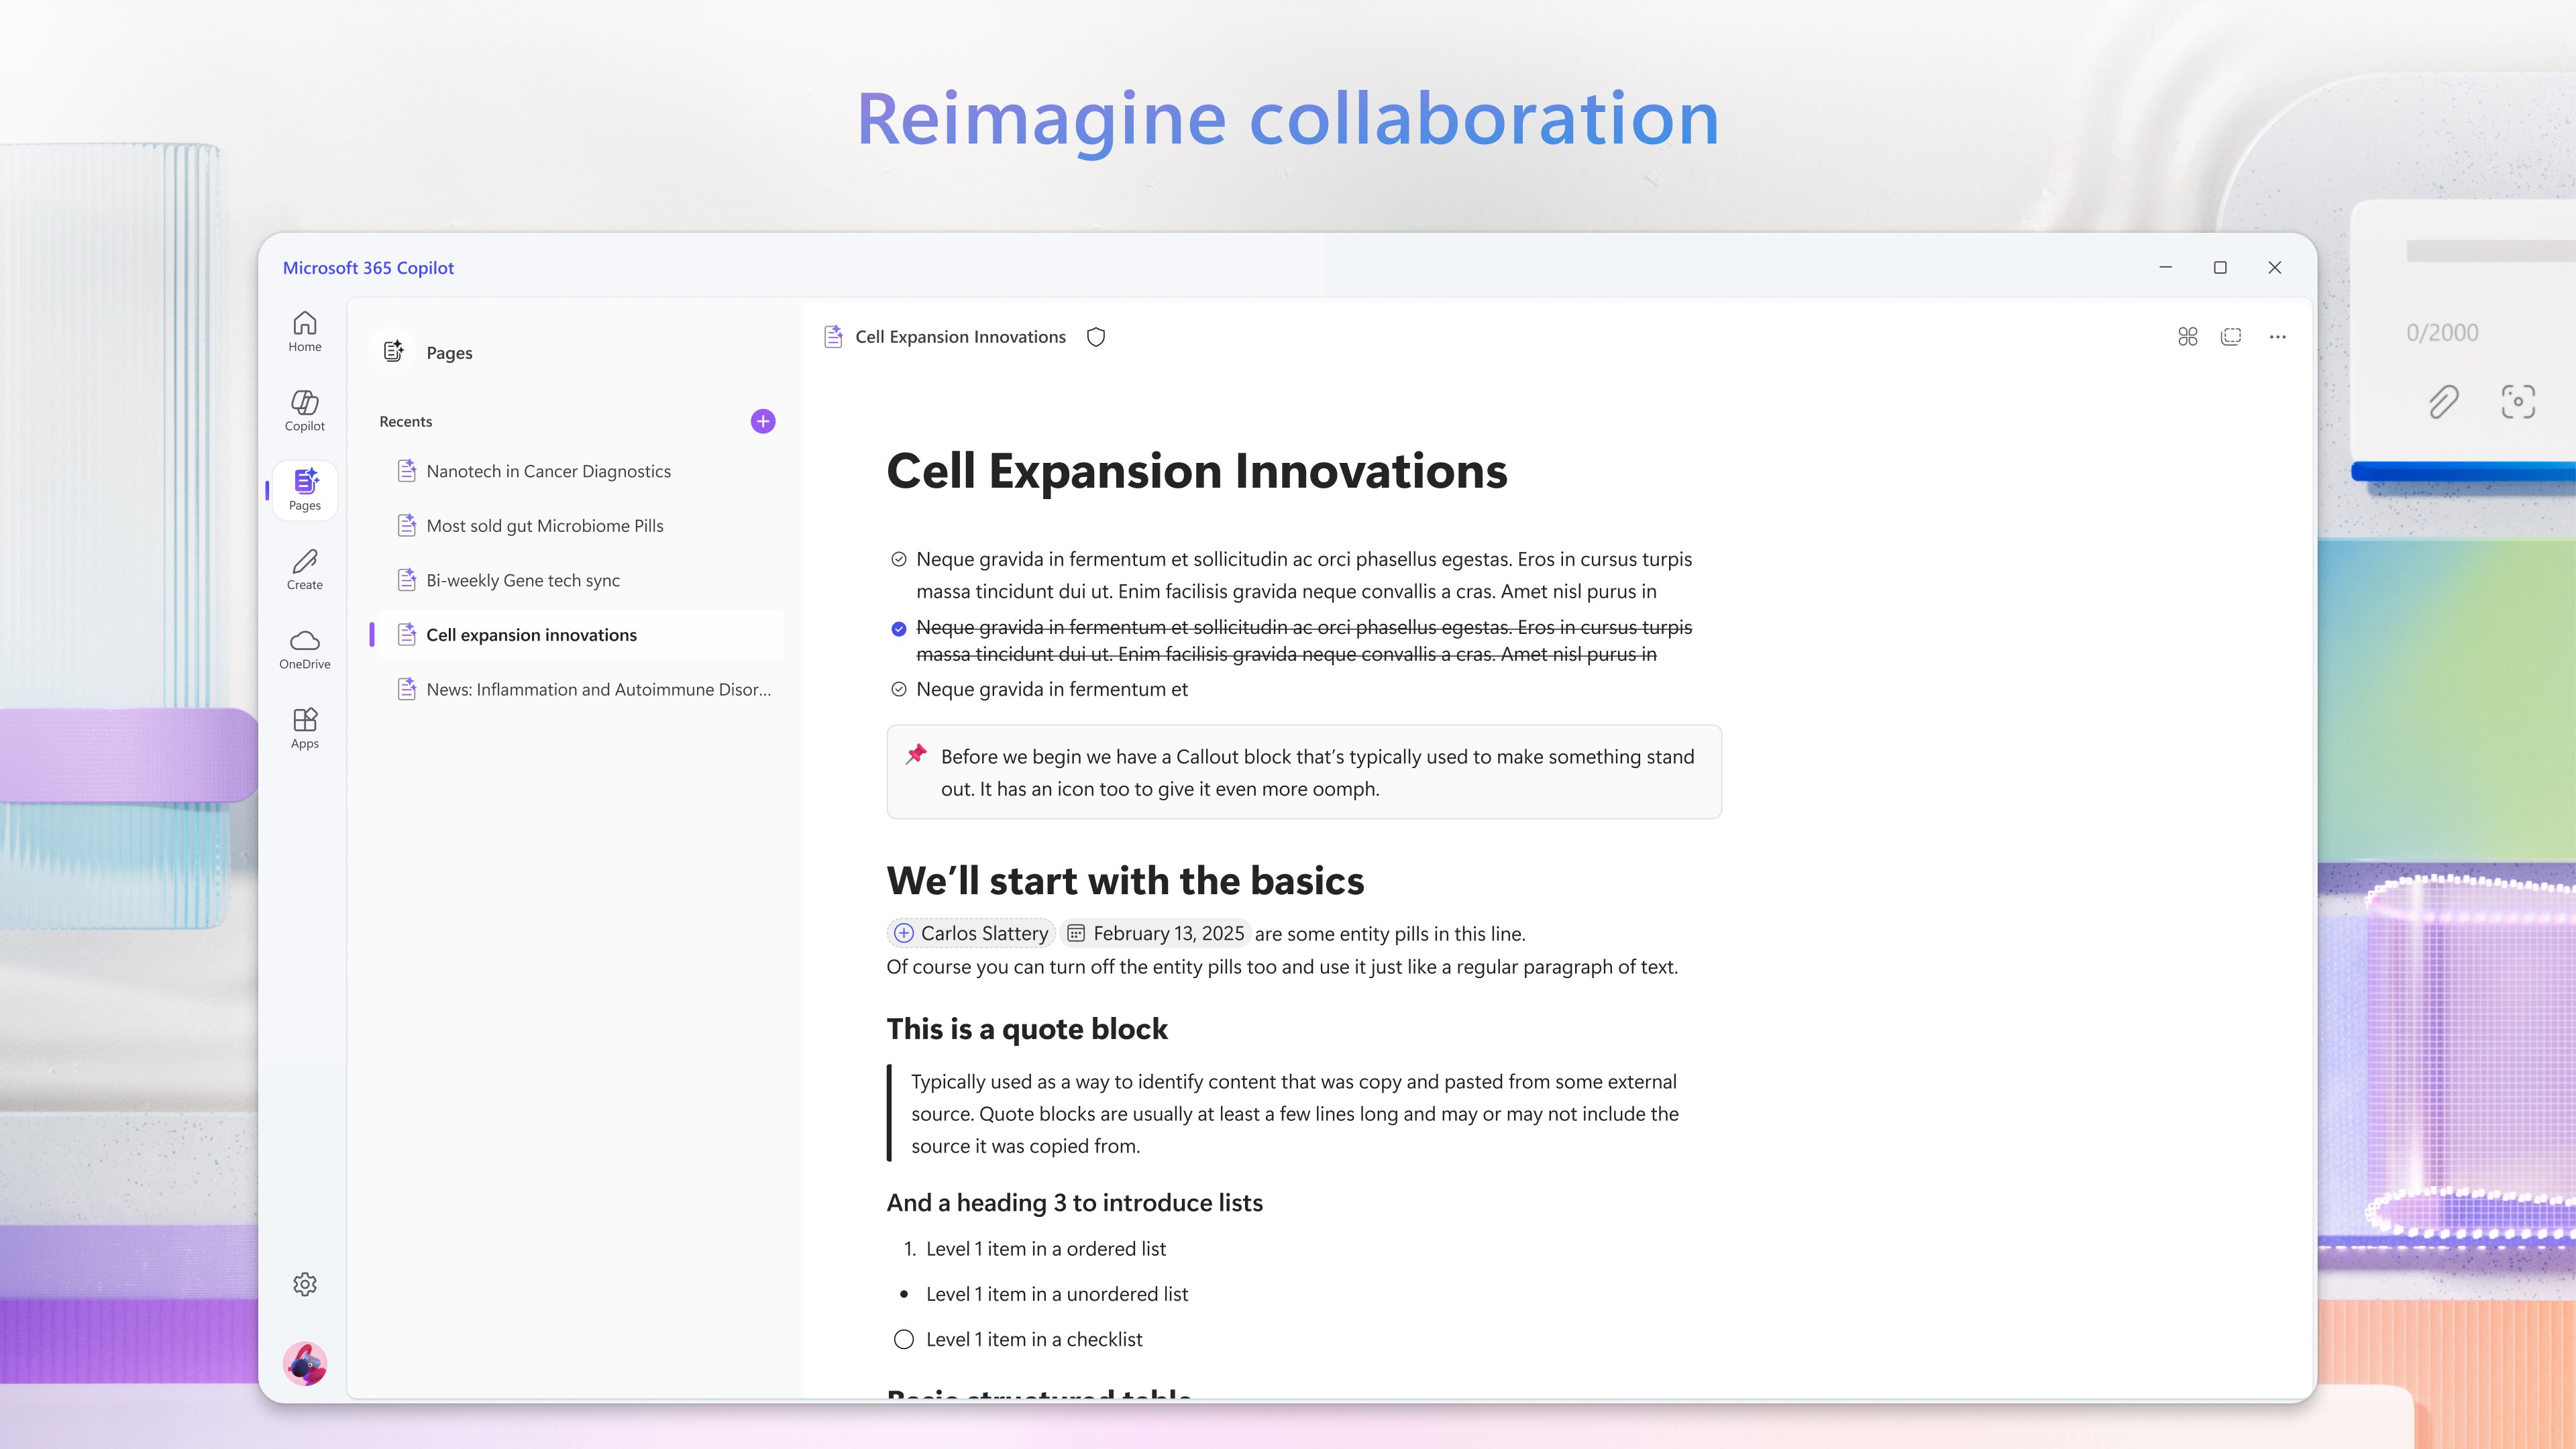
Task: Open settings via the gear icon
Action: 305,1284
